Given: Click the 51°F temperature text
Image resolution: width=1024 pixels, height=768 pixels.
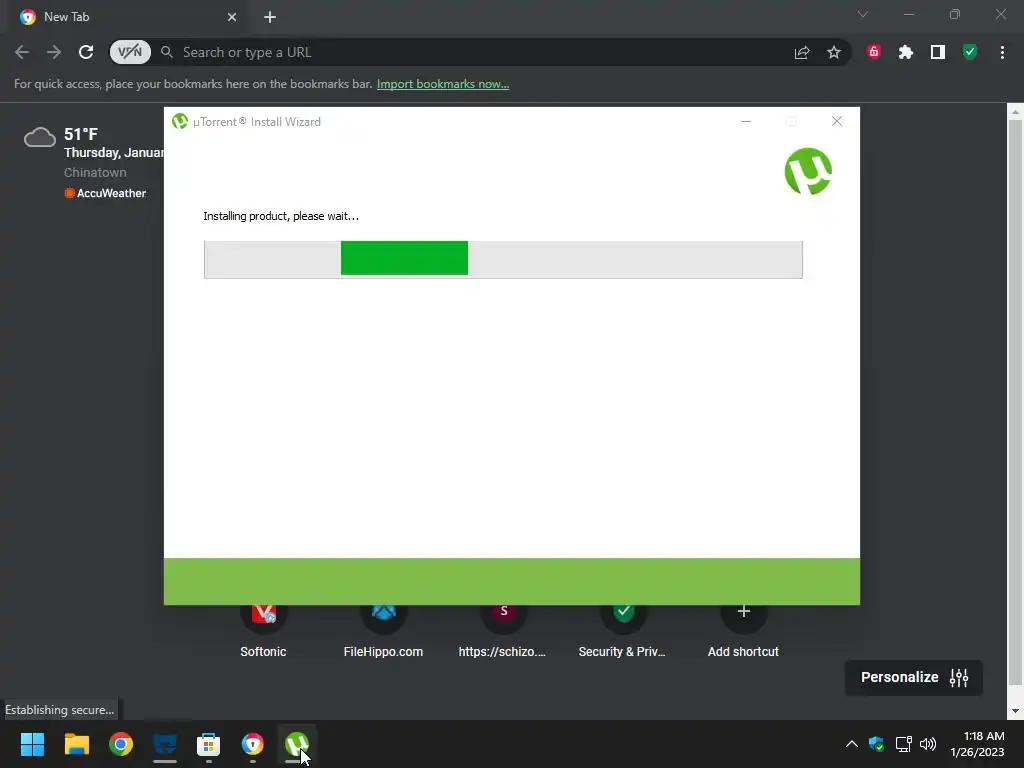Looking at the screenshot, I should coord(81,135).
